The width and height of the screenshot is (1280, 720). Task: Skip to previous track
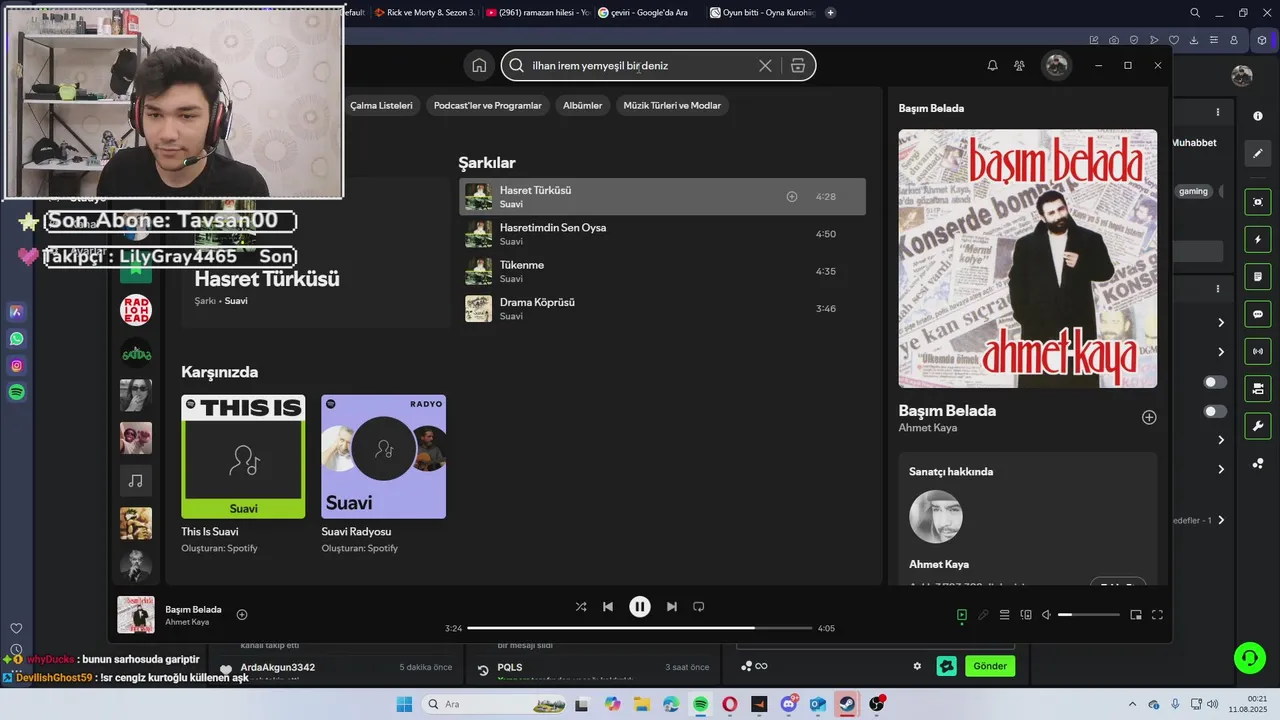click(608, 607)
